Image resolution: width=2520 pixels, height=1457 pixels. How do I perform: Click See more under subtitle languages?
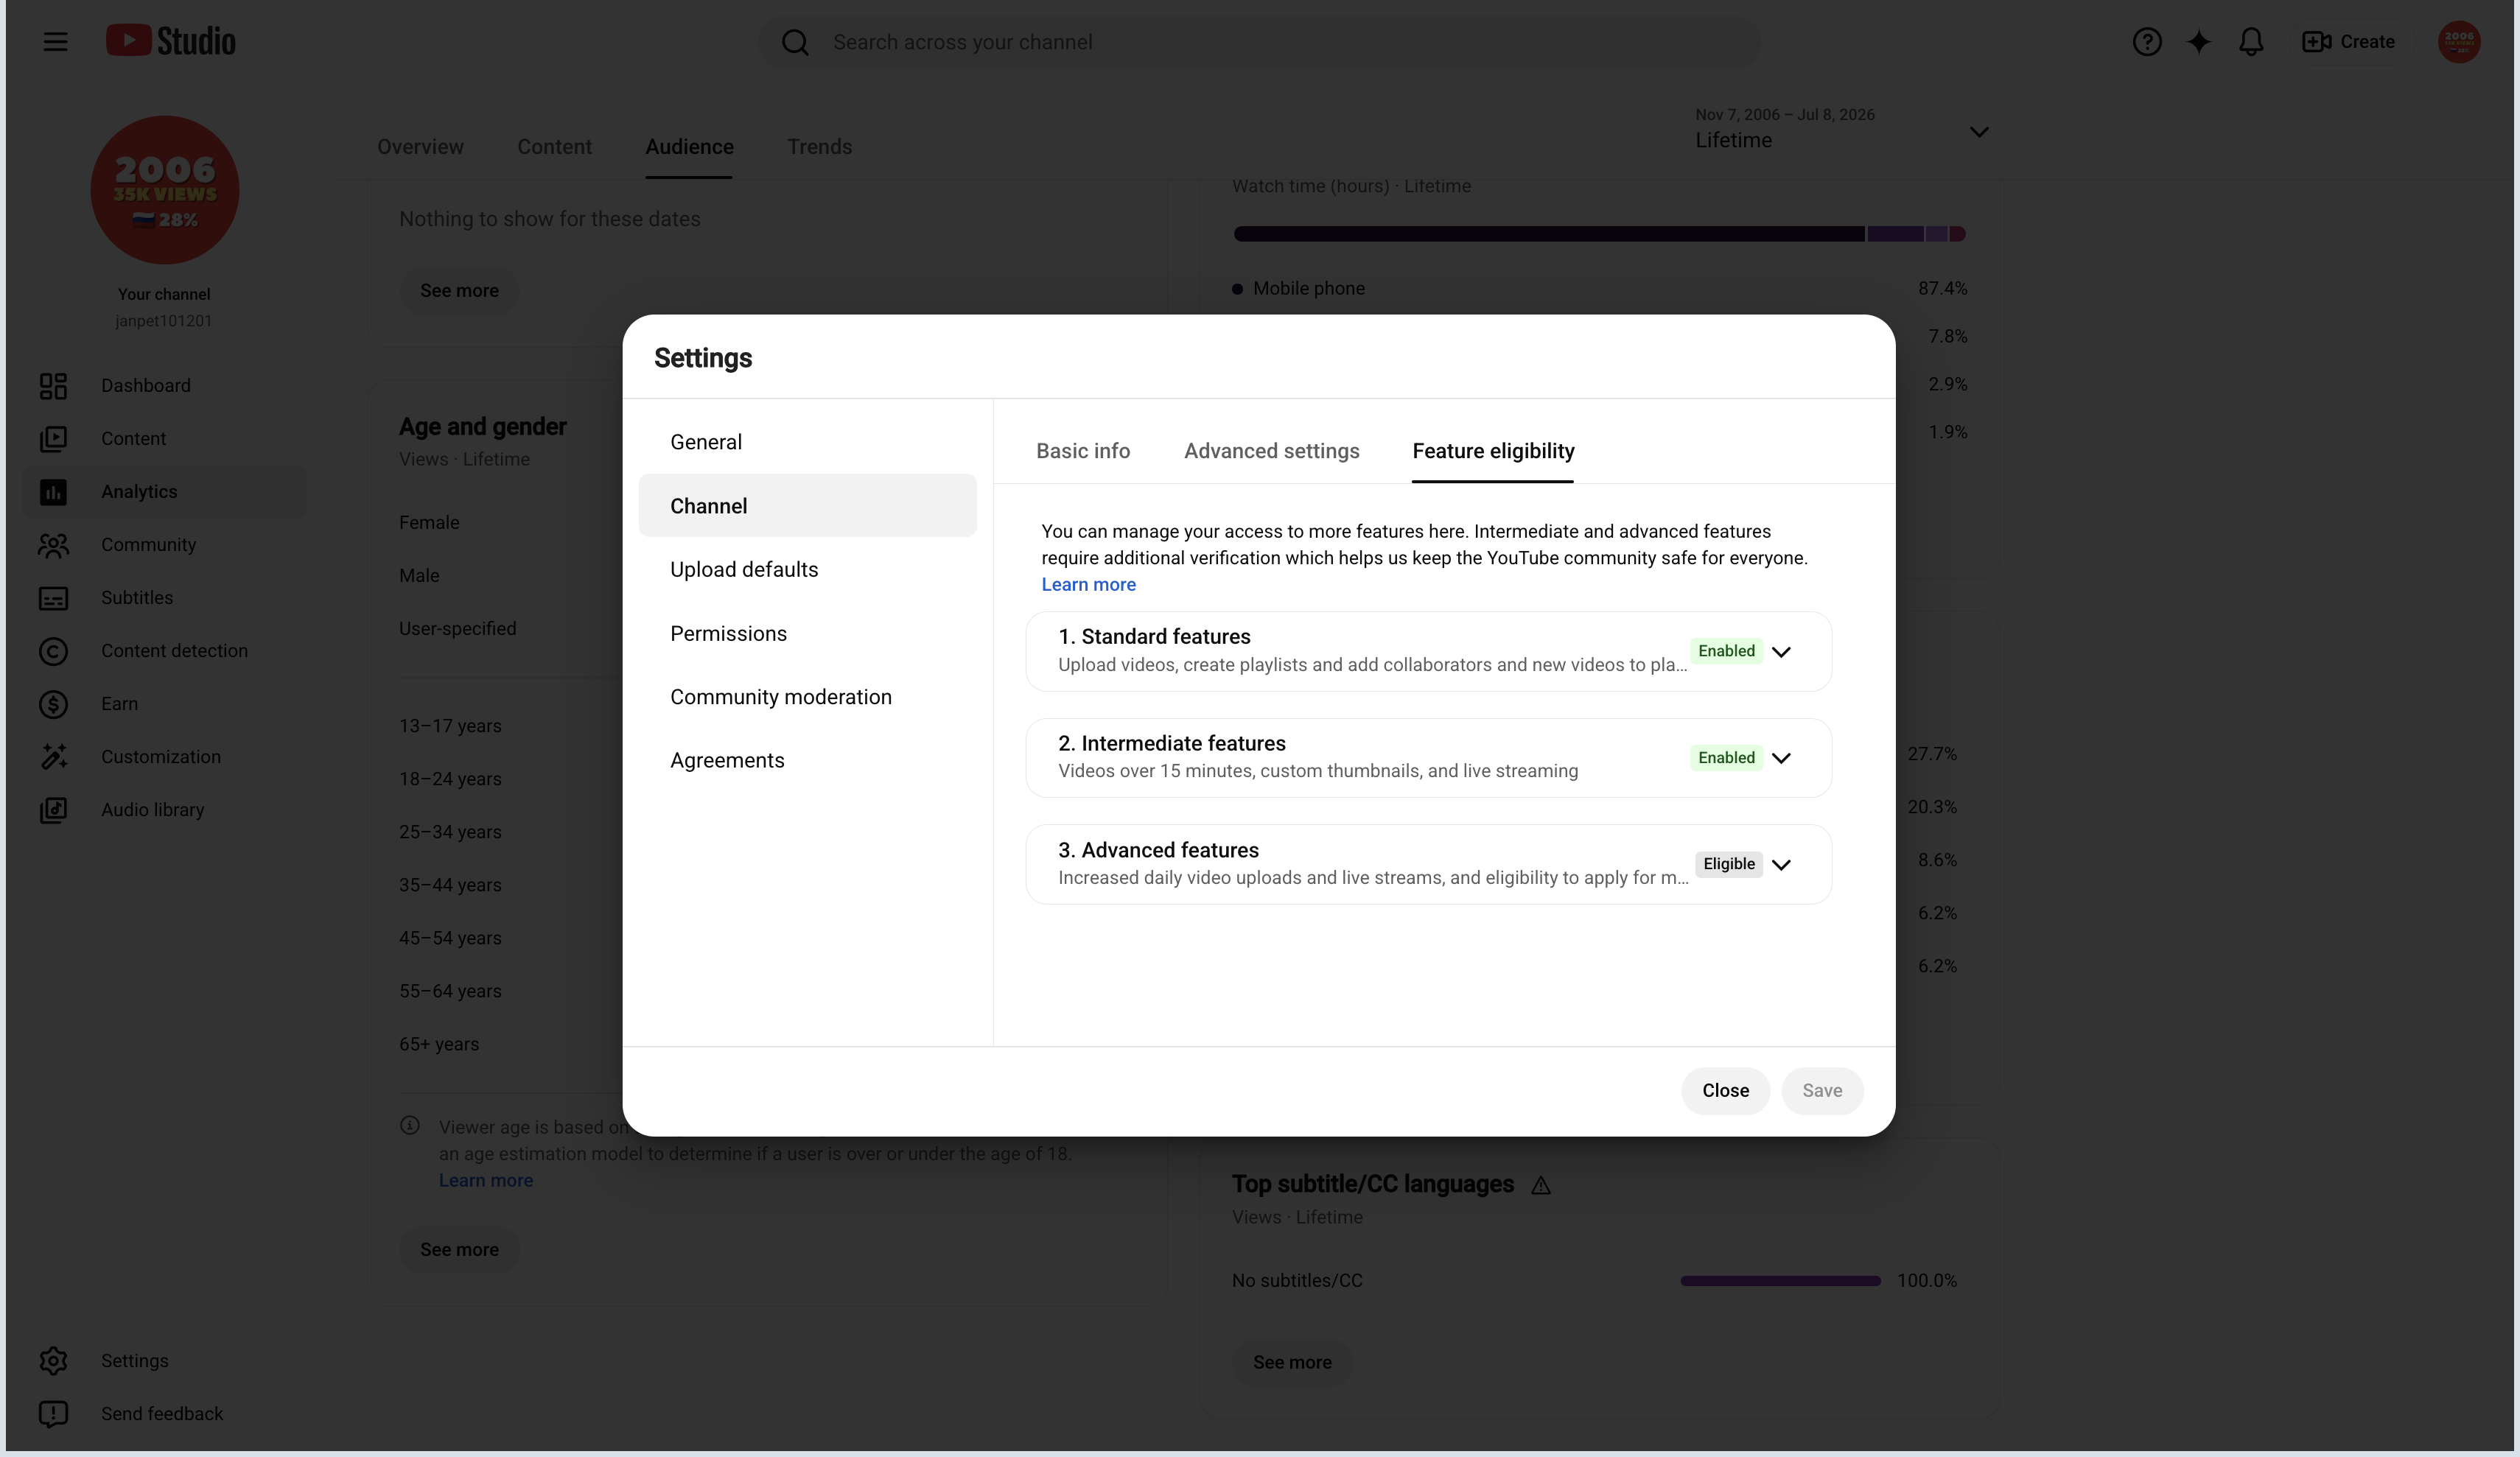tap(1292, 1362)
